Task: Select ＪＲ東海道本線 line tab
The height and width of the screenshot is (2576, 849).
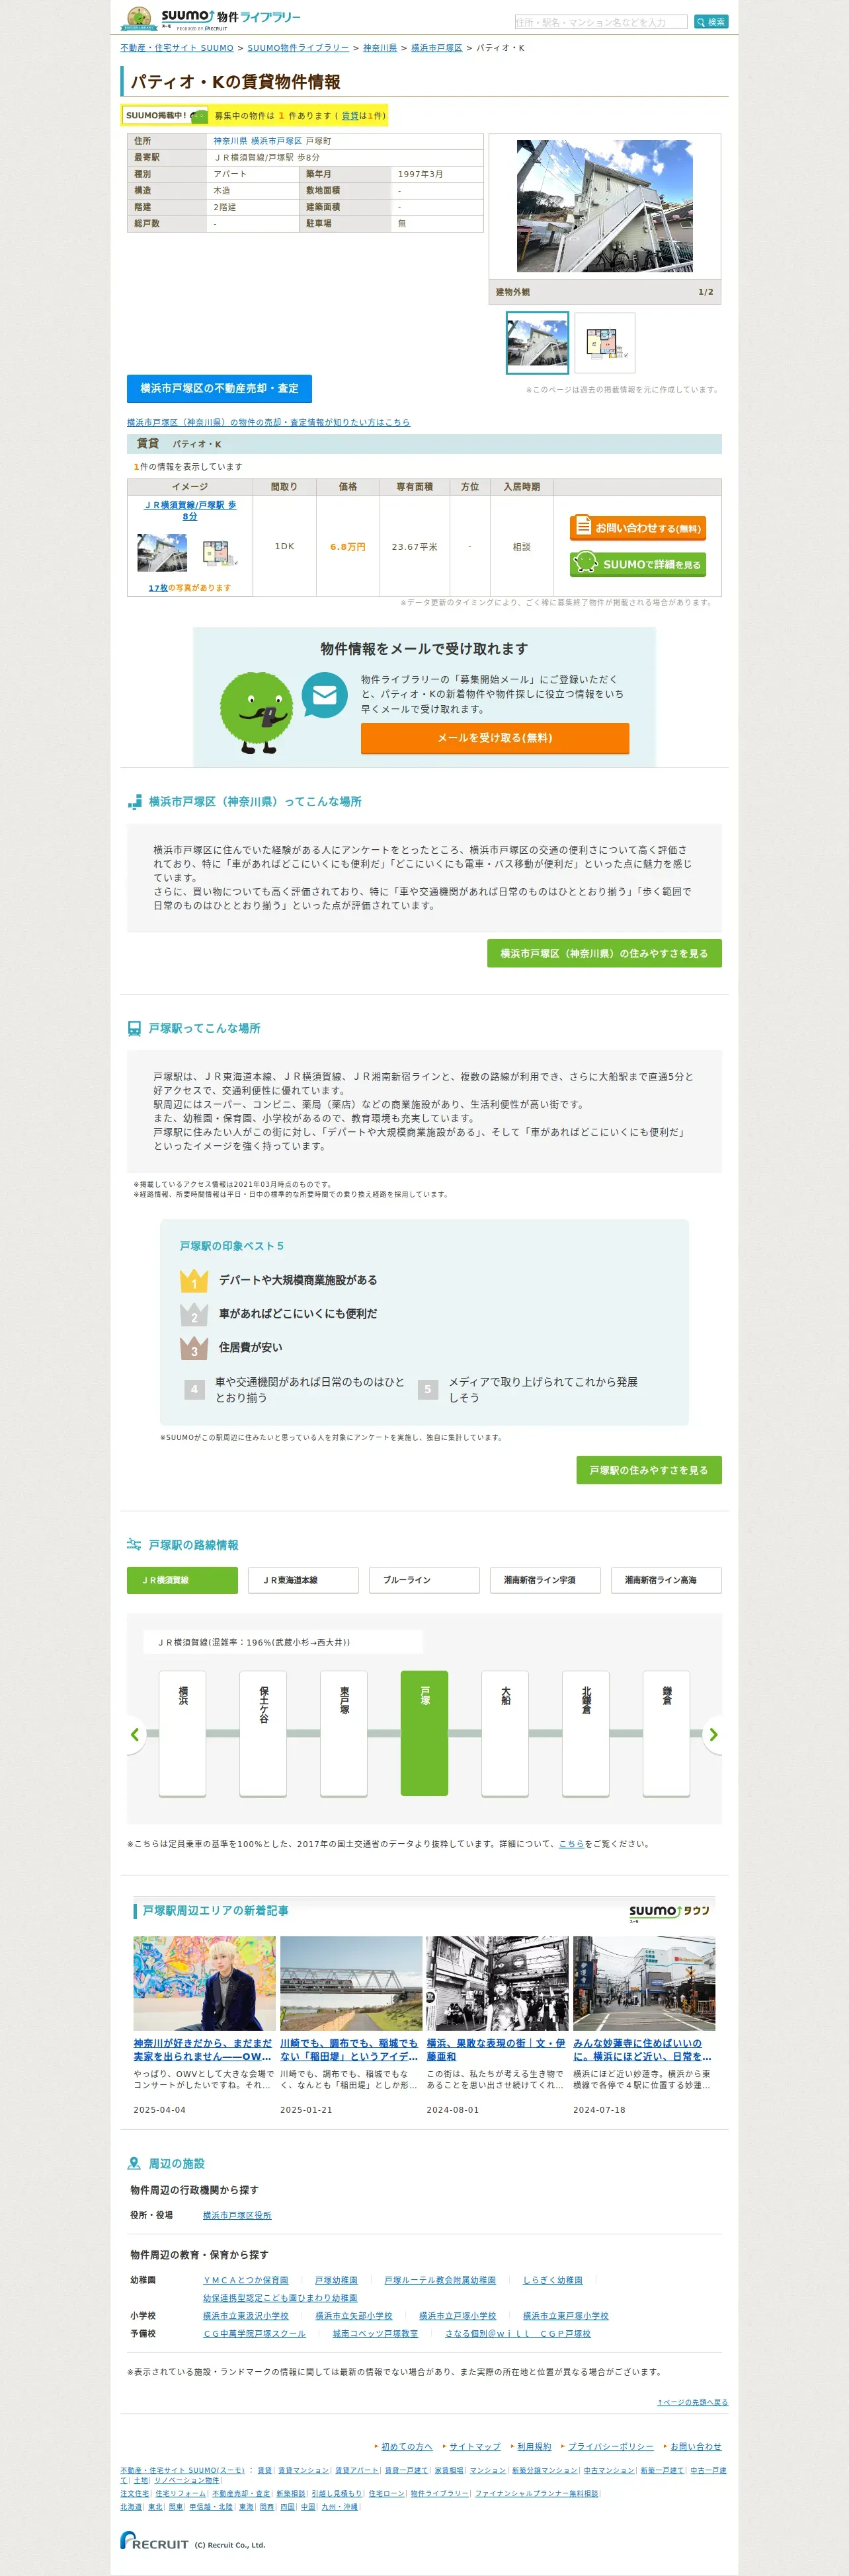Action: 303,1580
